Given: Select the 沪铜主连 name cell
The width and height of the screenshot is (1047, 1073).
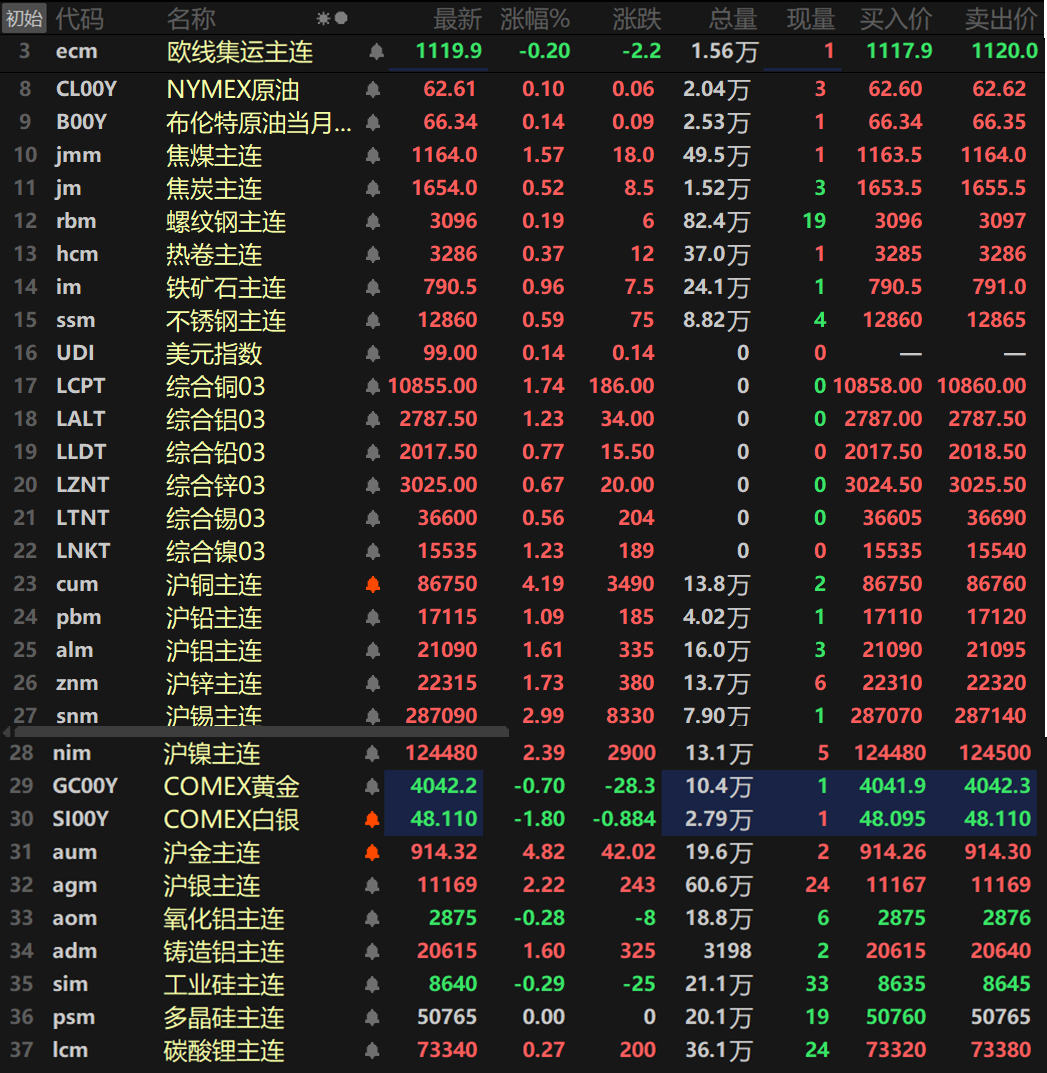Looking at the screenshot, I should [214, 584].
